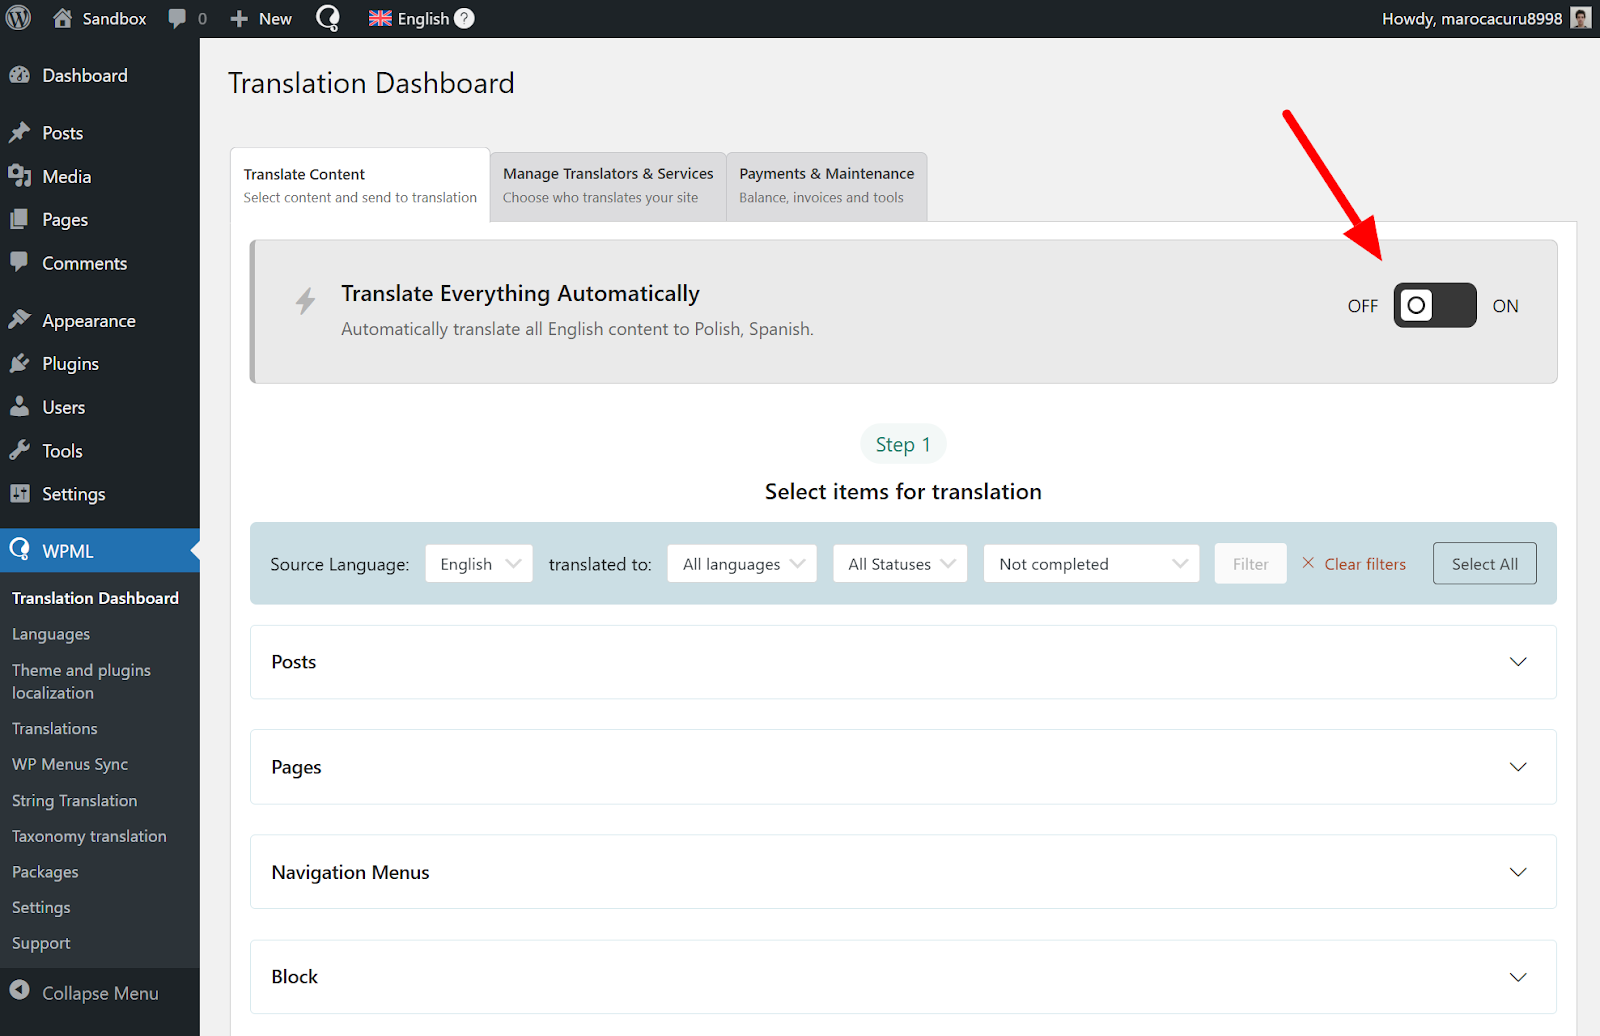Open the All languages dropdown
This screenshot has width=1600, height=1036.
tap(742, 563)
